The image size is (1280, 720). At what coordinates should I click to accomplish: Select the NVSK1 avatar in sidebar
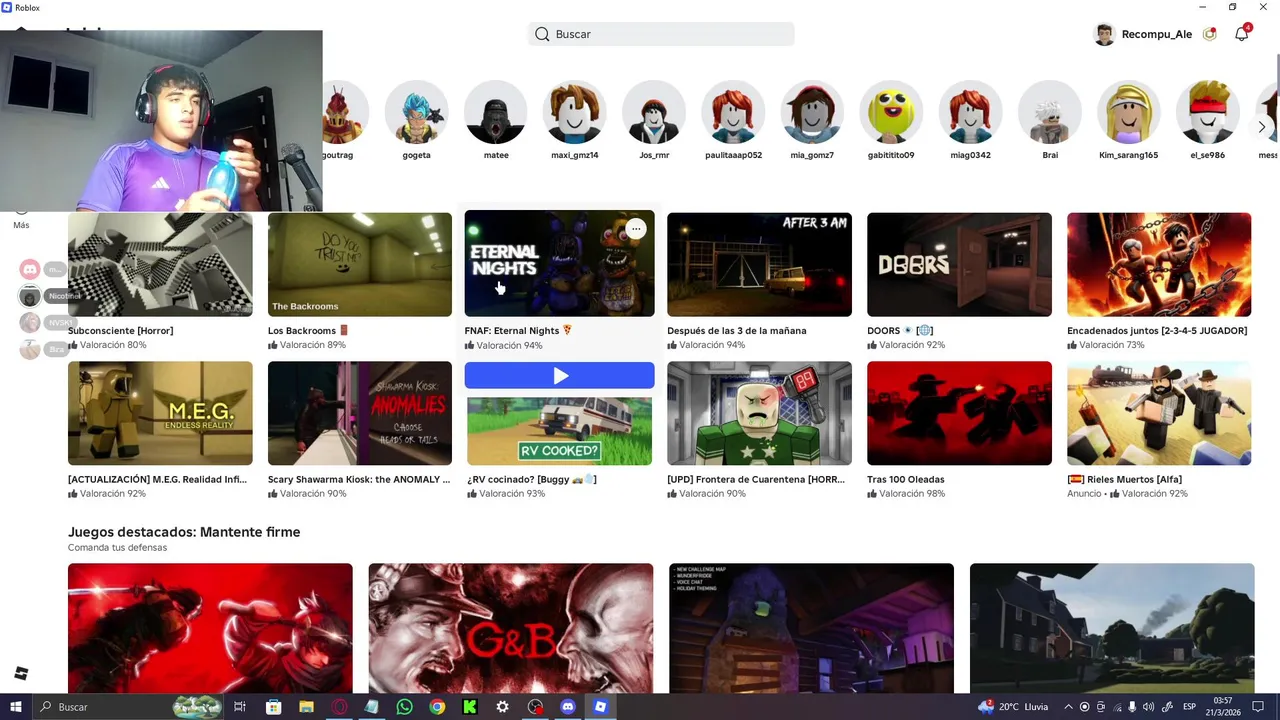[x=30, y=322]
